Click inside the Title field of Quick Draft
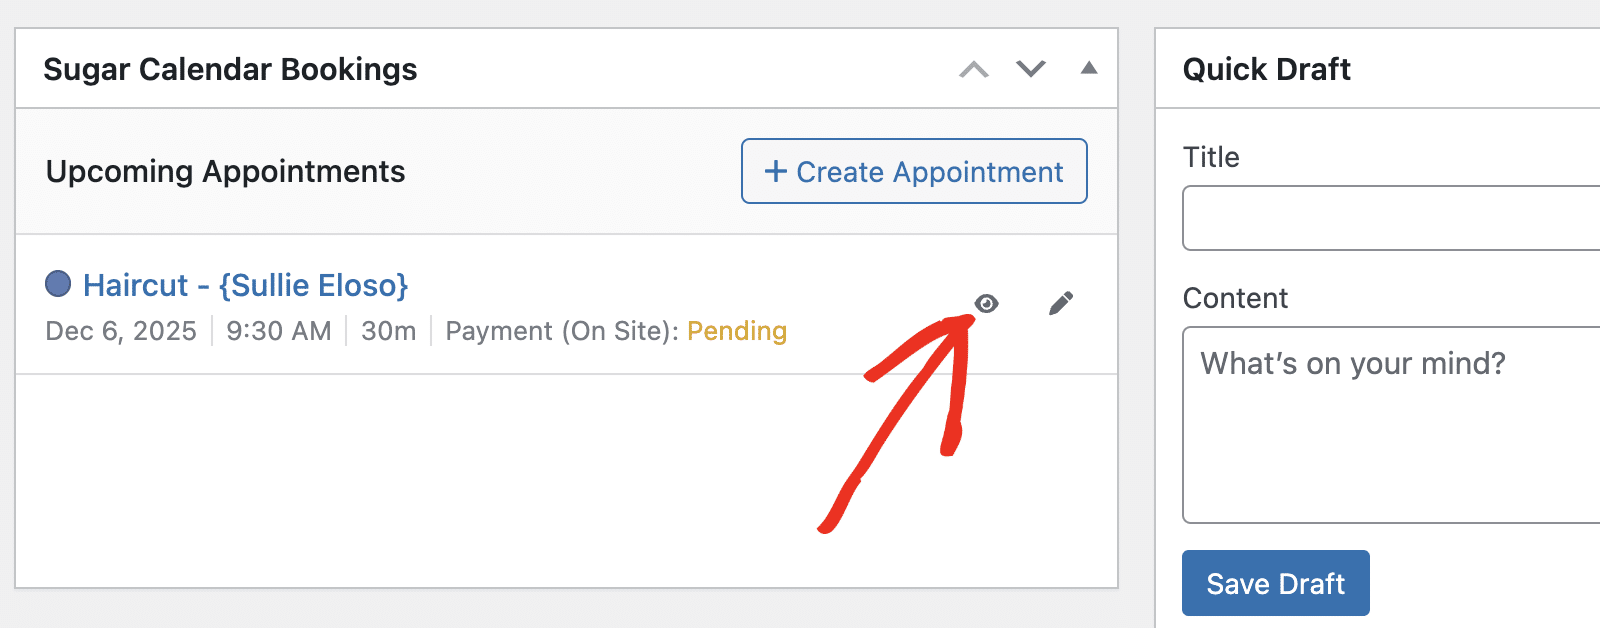1600x628 pixels. (x=1390, y=218)
